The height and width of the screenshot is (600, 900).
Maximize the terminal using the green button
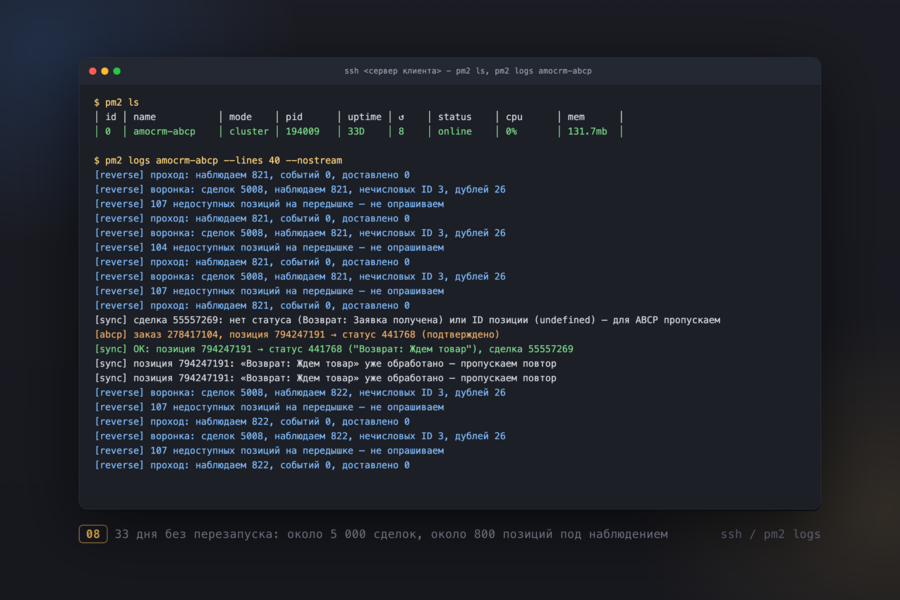click(117, 71)
